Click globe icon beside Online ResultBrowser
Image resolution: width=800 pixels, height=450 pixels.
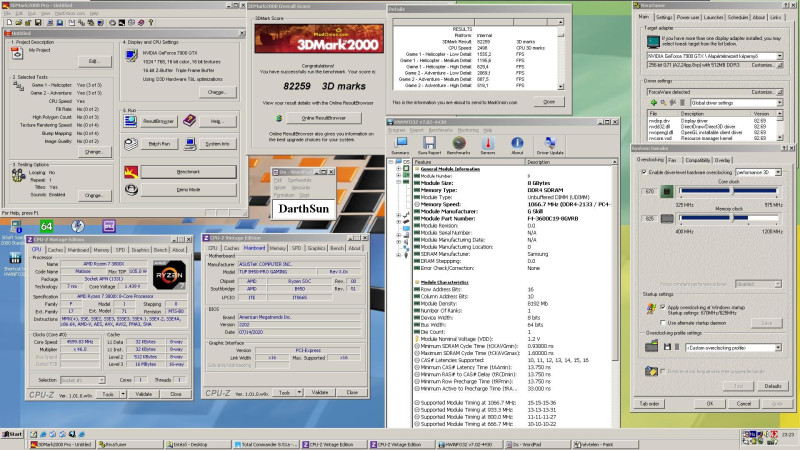click(279, 118)
